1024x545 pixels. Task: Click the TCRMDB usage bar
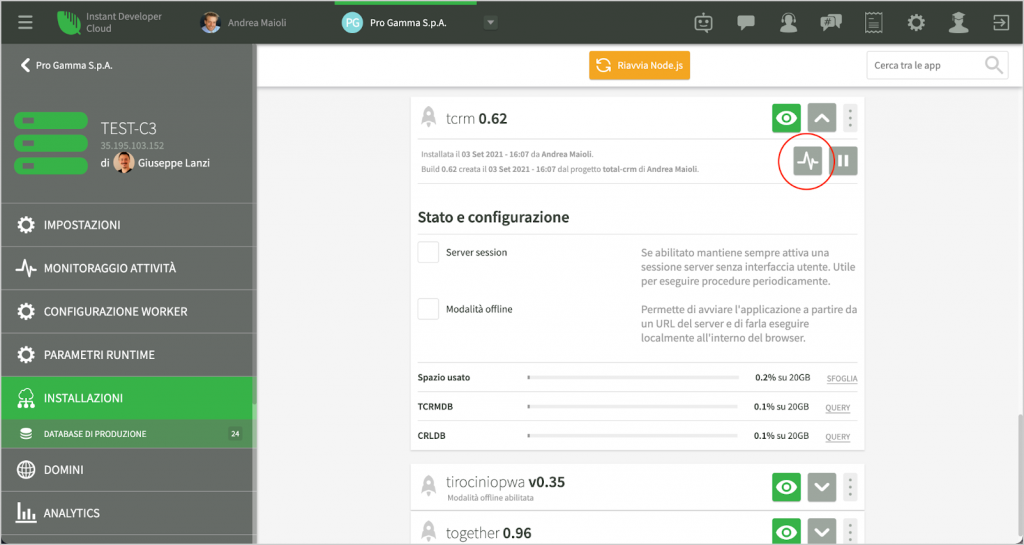click(x=633, y=407)
